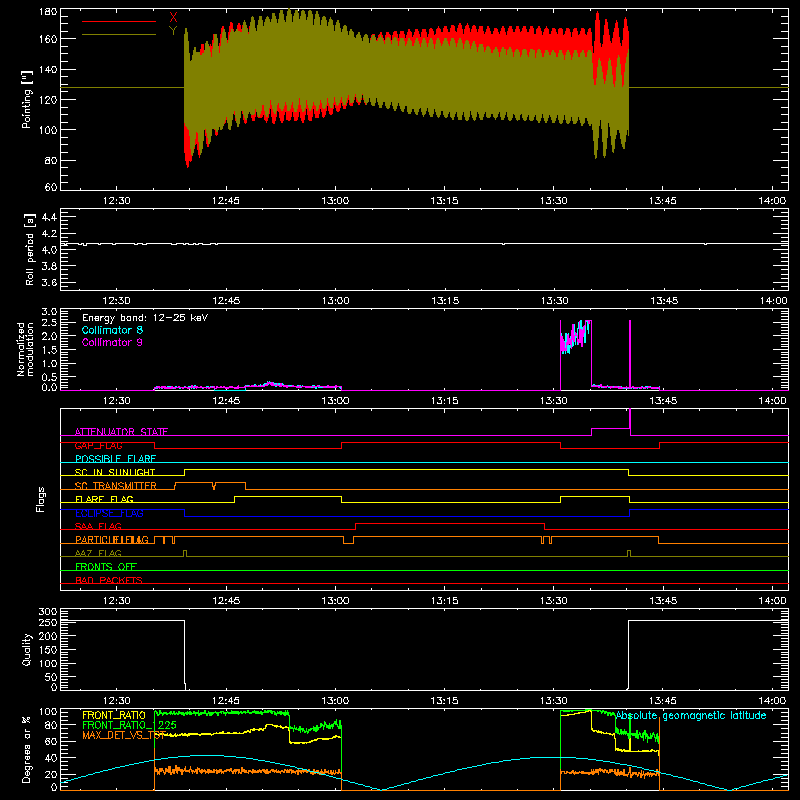Click the olive Y legend line sample
The image size is (800, 800).
coord(118,34)
